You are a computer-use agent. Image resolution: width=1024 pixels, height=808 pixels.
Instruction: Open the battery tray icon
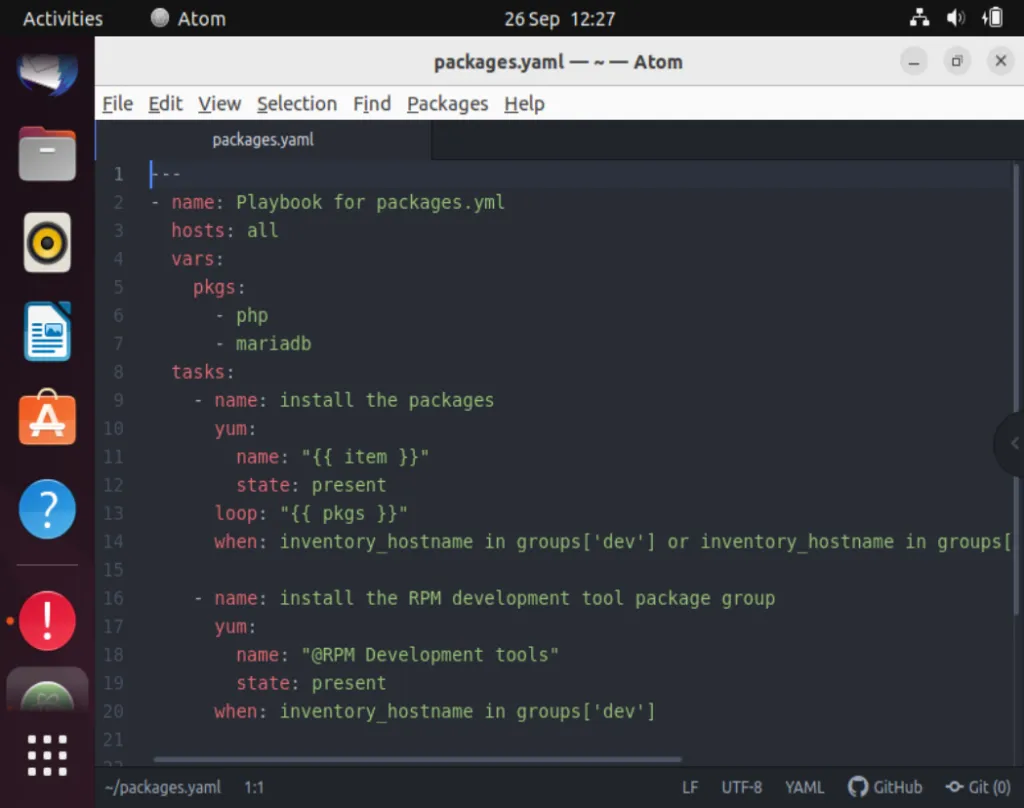point(993,18)
